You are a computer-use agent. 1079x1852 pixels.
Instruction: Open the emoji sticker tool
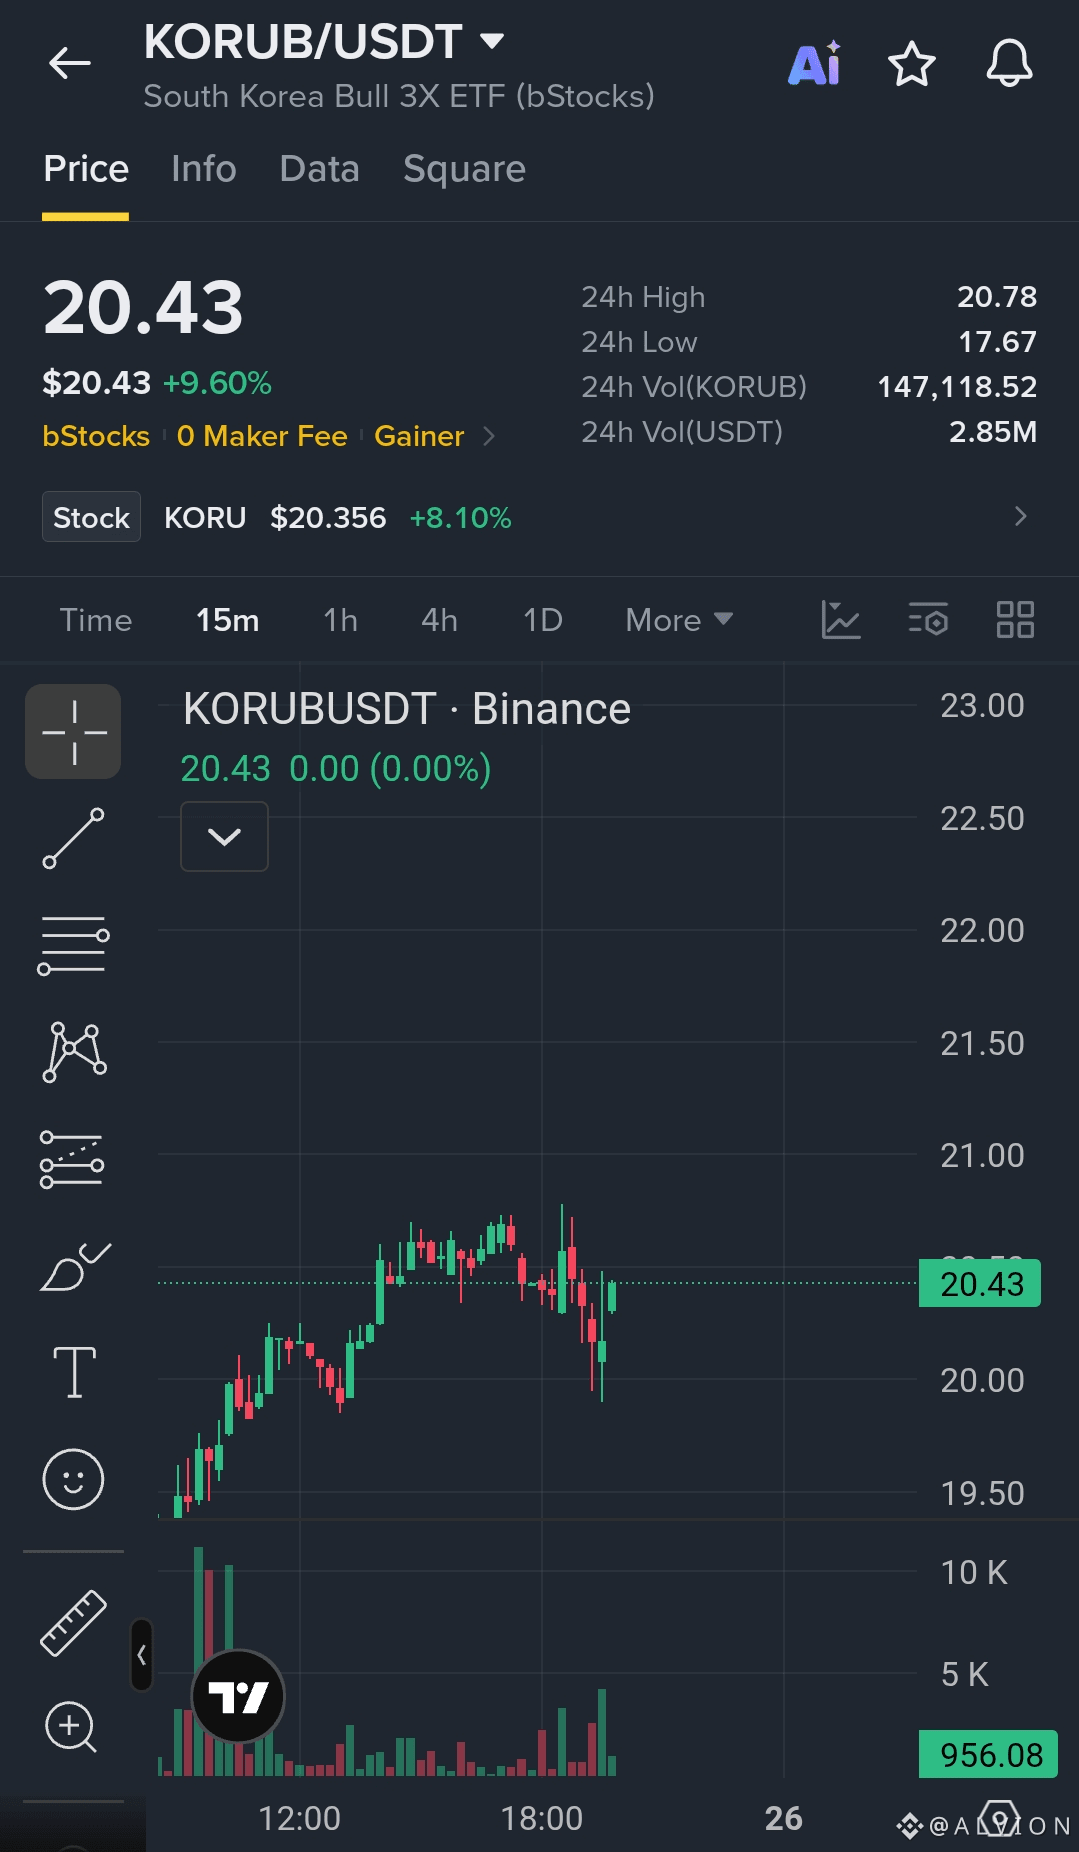point(73,1479)
